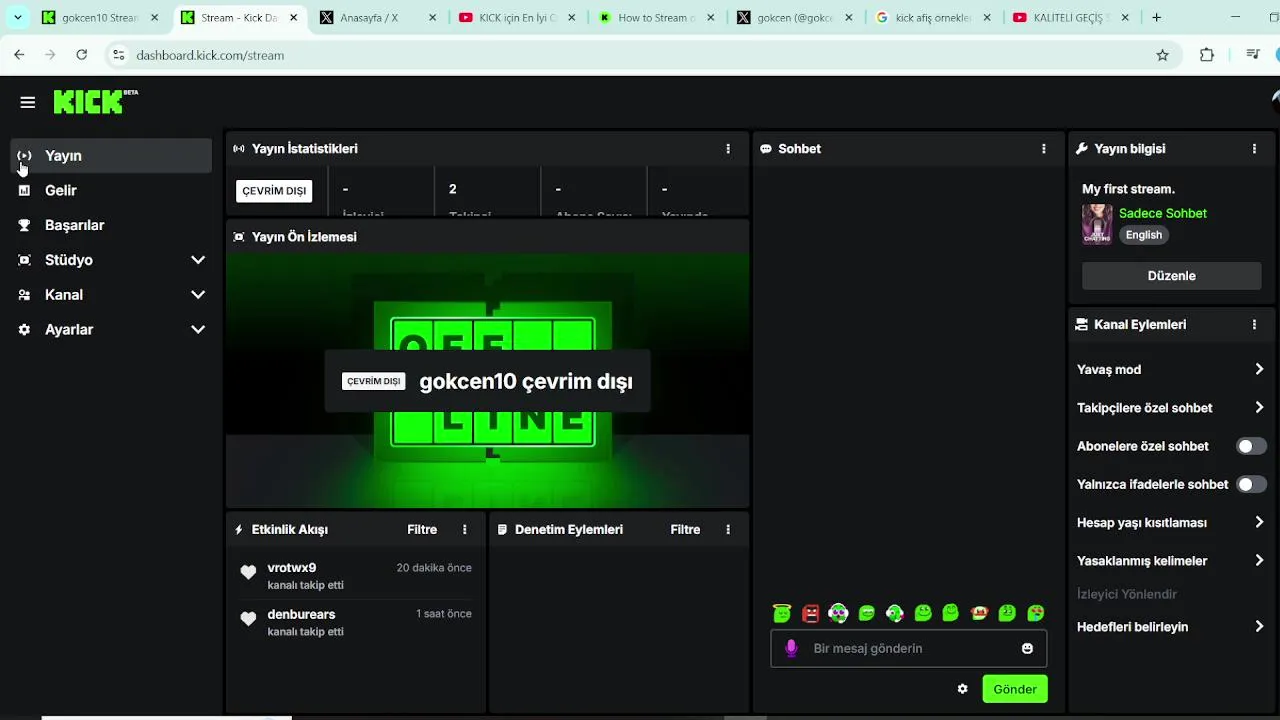Click the Sadece Sohbet category thumbnail
Viewport: 1280px width, 720px height.
pyautogui.click(x=1097, y=224)
